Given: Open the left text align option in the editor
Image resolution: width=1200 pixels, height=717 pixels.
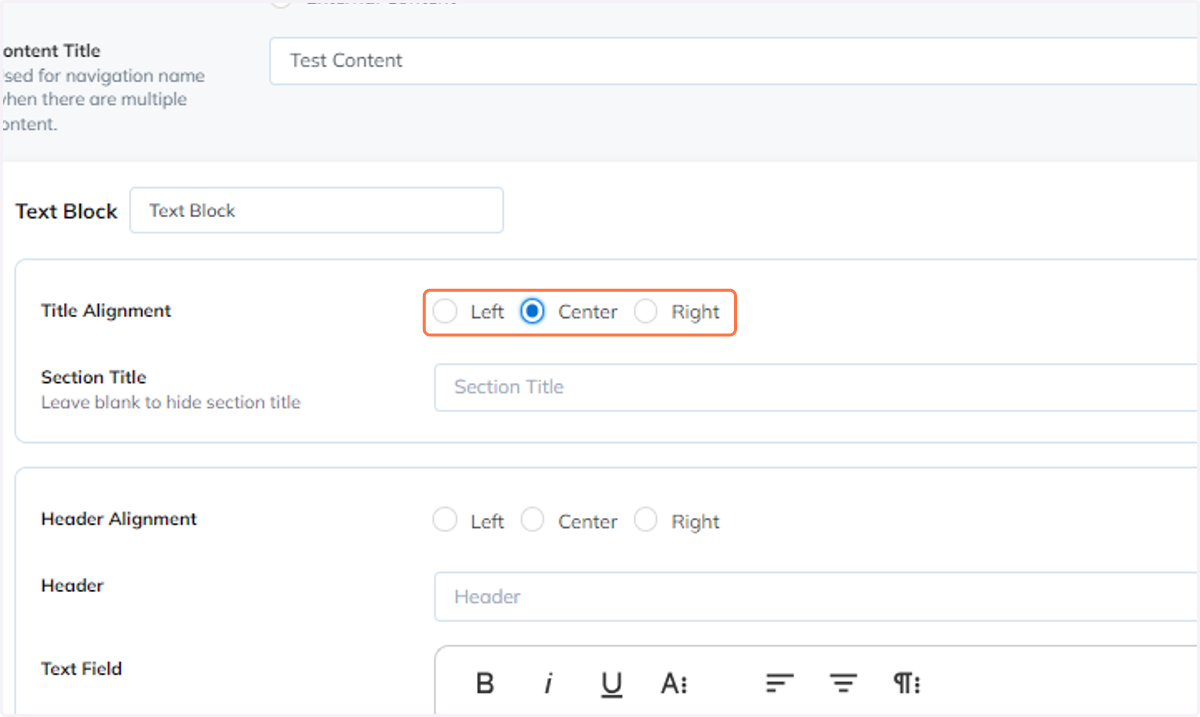Looking at the screenshot, I should (779, 684).
